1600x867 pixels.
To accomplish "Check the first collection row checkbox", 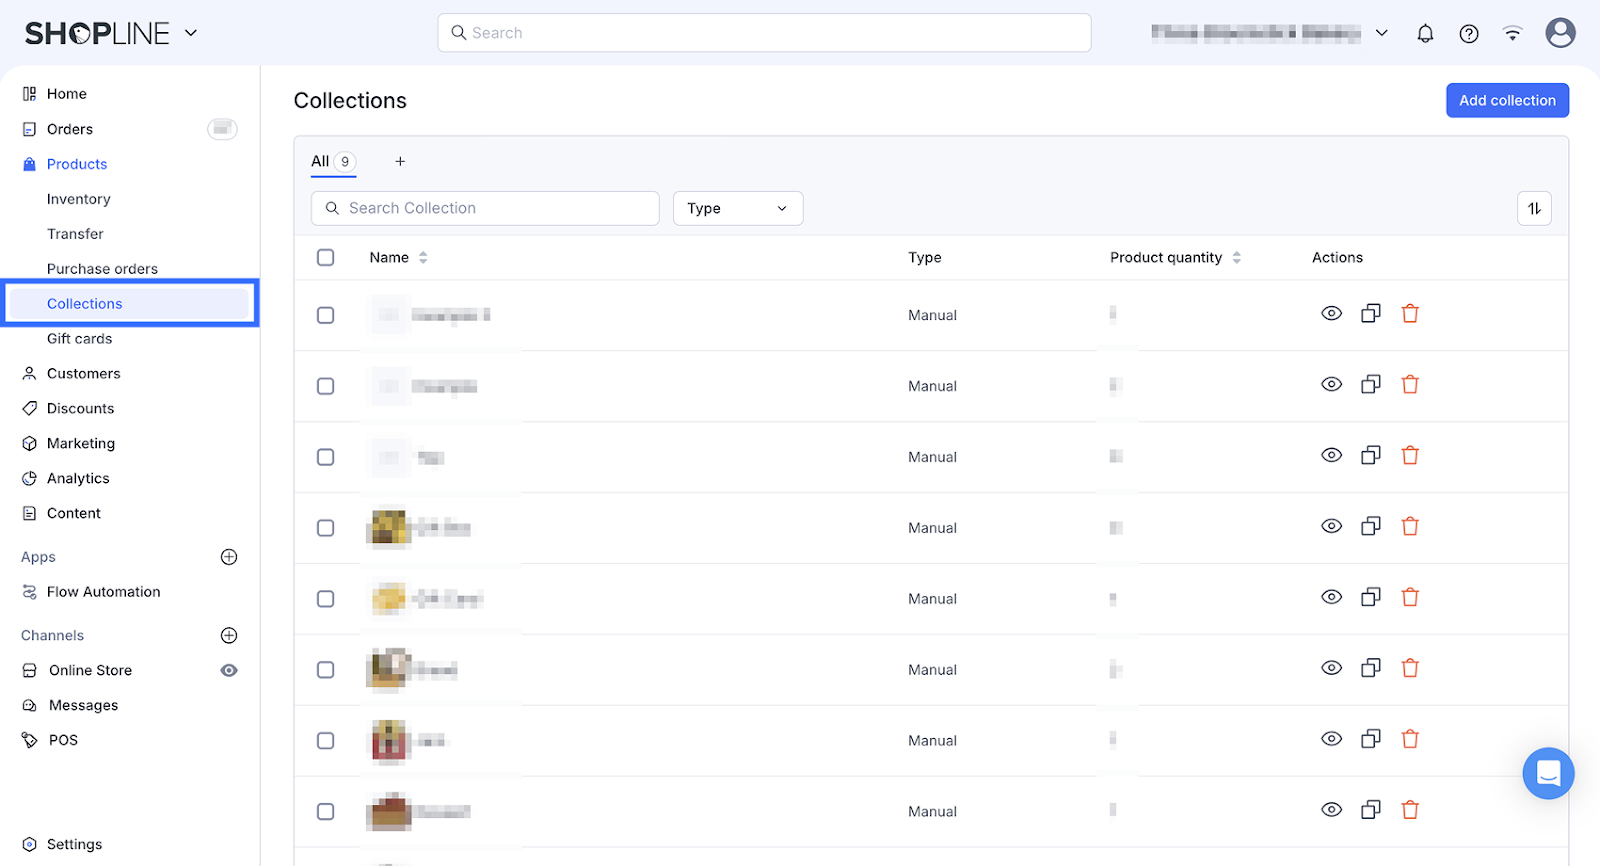I will 326,315.
